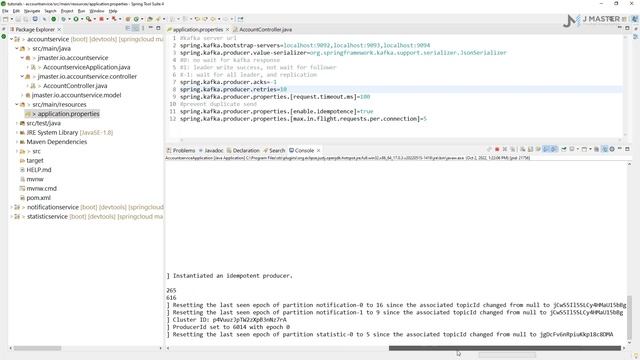Collapse All in Package Explorer
This screenshot has height=360, width=640.
coord(128,28)
